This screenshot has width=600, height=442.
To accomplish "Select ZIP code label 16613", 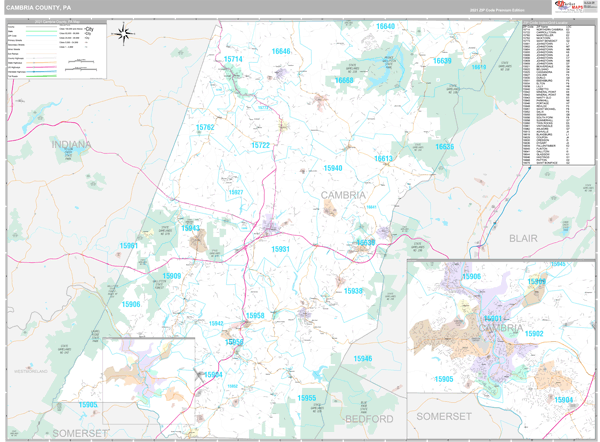I will coord(383,158).
